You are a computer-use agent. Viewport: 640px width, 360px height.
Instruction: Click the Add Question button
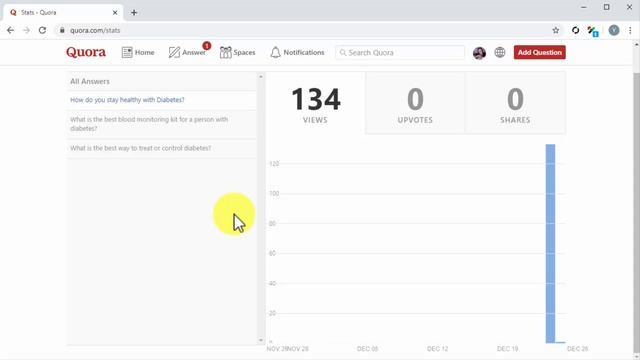click(x=540, y=52)
